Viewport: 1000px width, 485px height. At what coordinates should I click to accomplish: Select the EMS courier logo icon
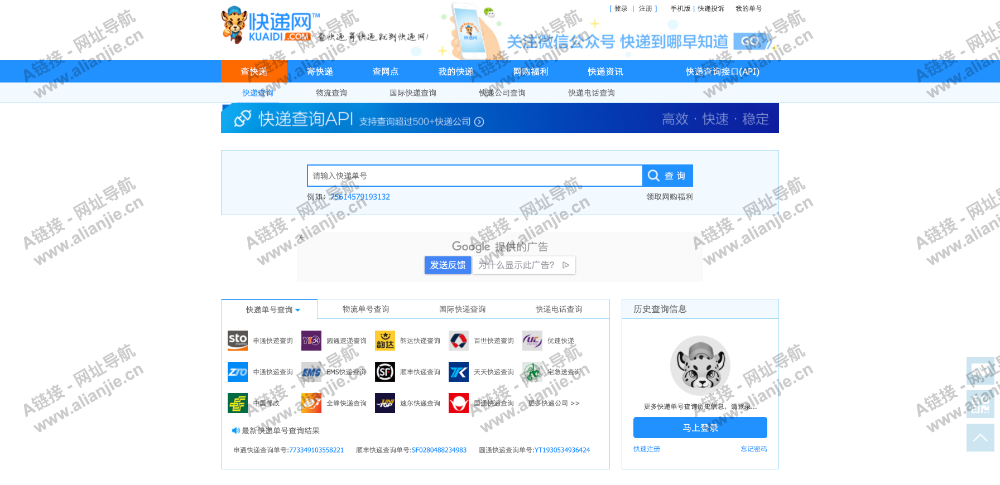pos(312,372)
